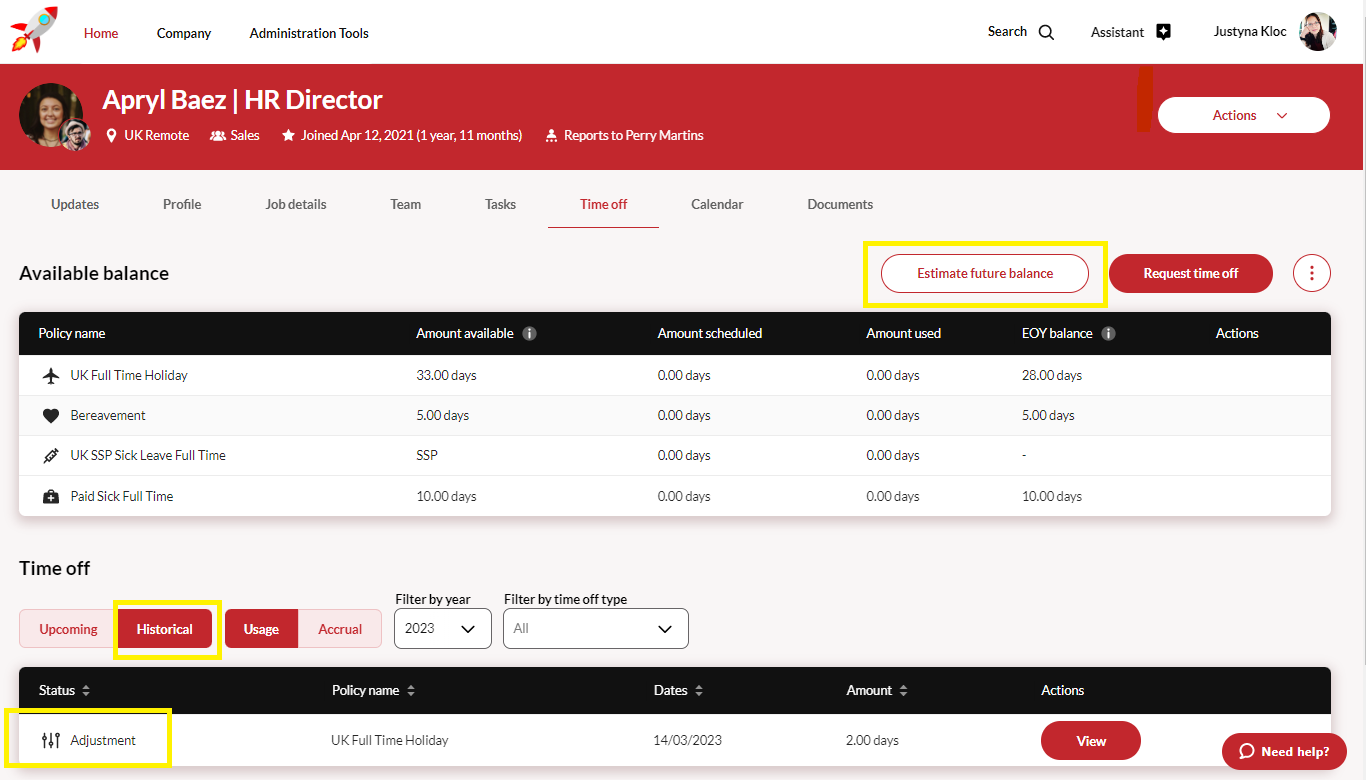Expand the Actions dropdown
Screen dimensions: 1366x780
tap(1243, 115)
